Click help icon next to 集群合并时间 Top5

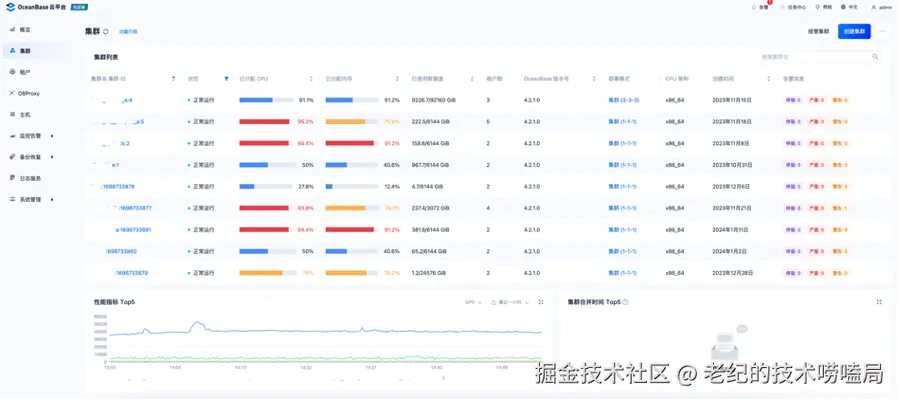pyautogui.click(x=625, y=301)
